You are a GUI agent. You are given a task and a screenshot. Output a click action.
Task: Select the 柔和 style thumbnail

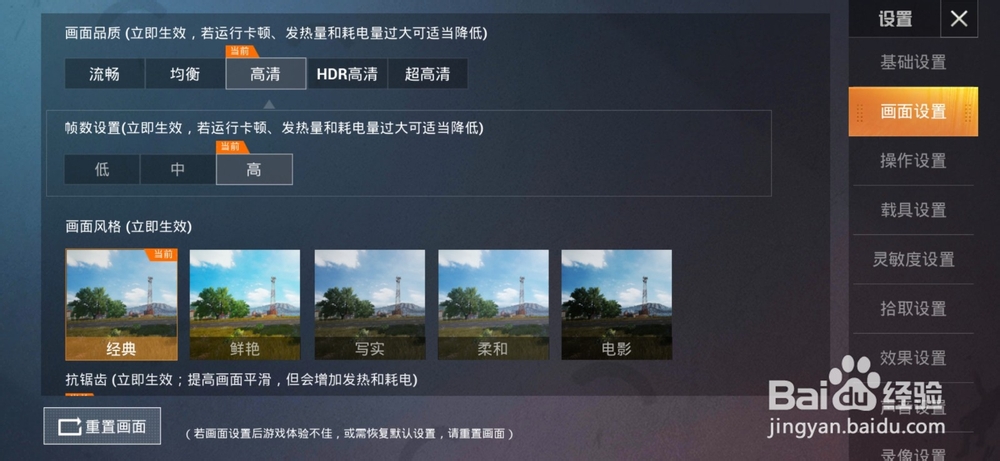click(493, 305)
